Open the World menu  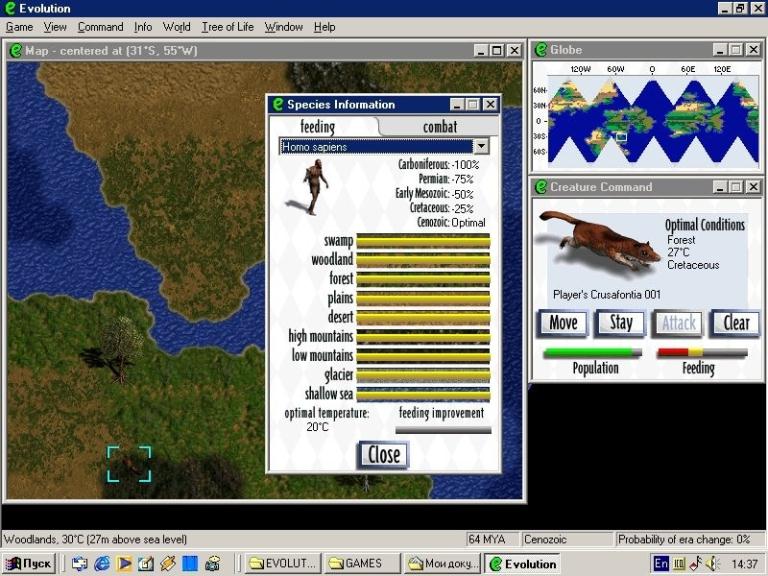tap(176, 27)
